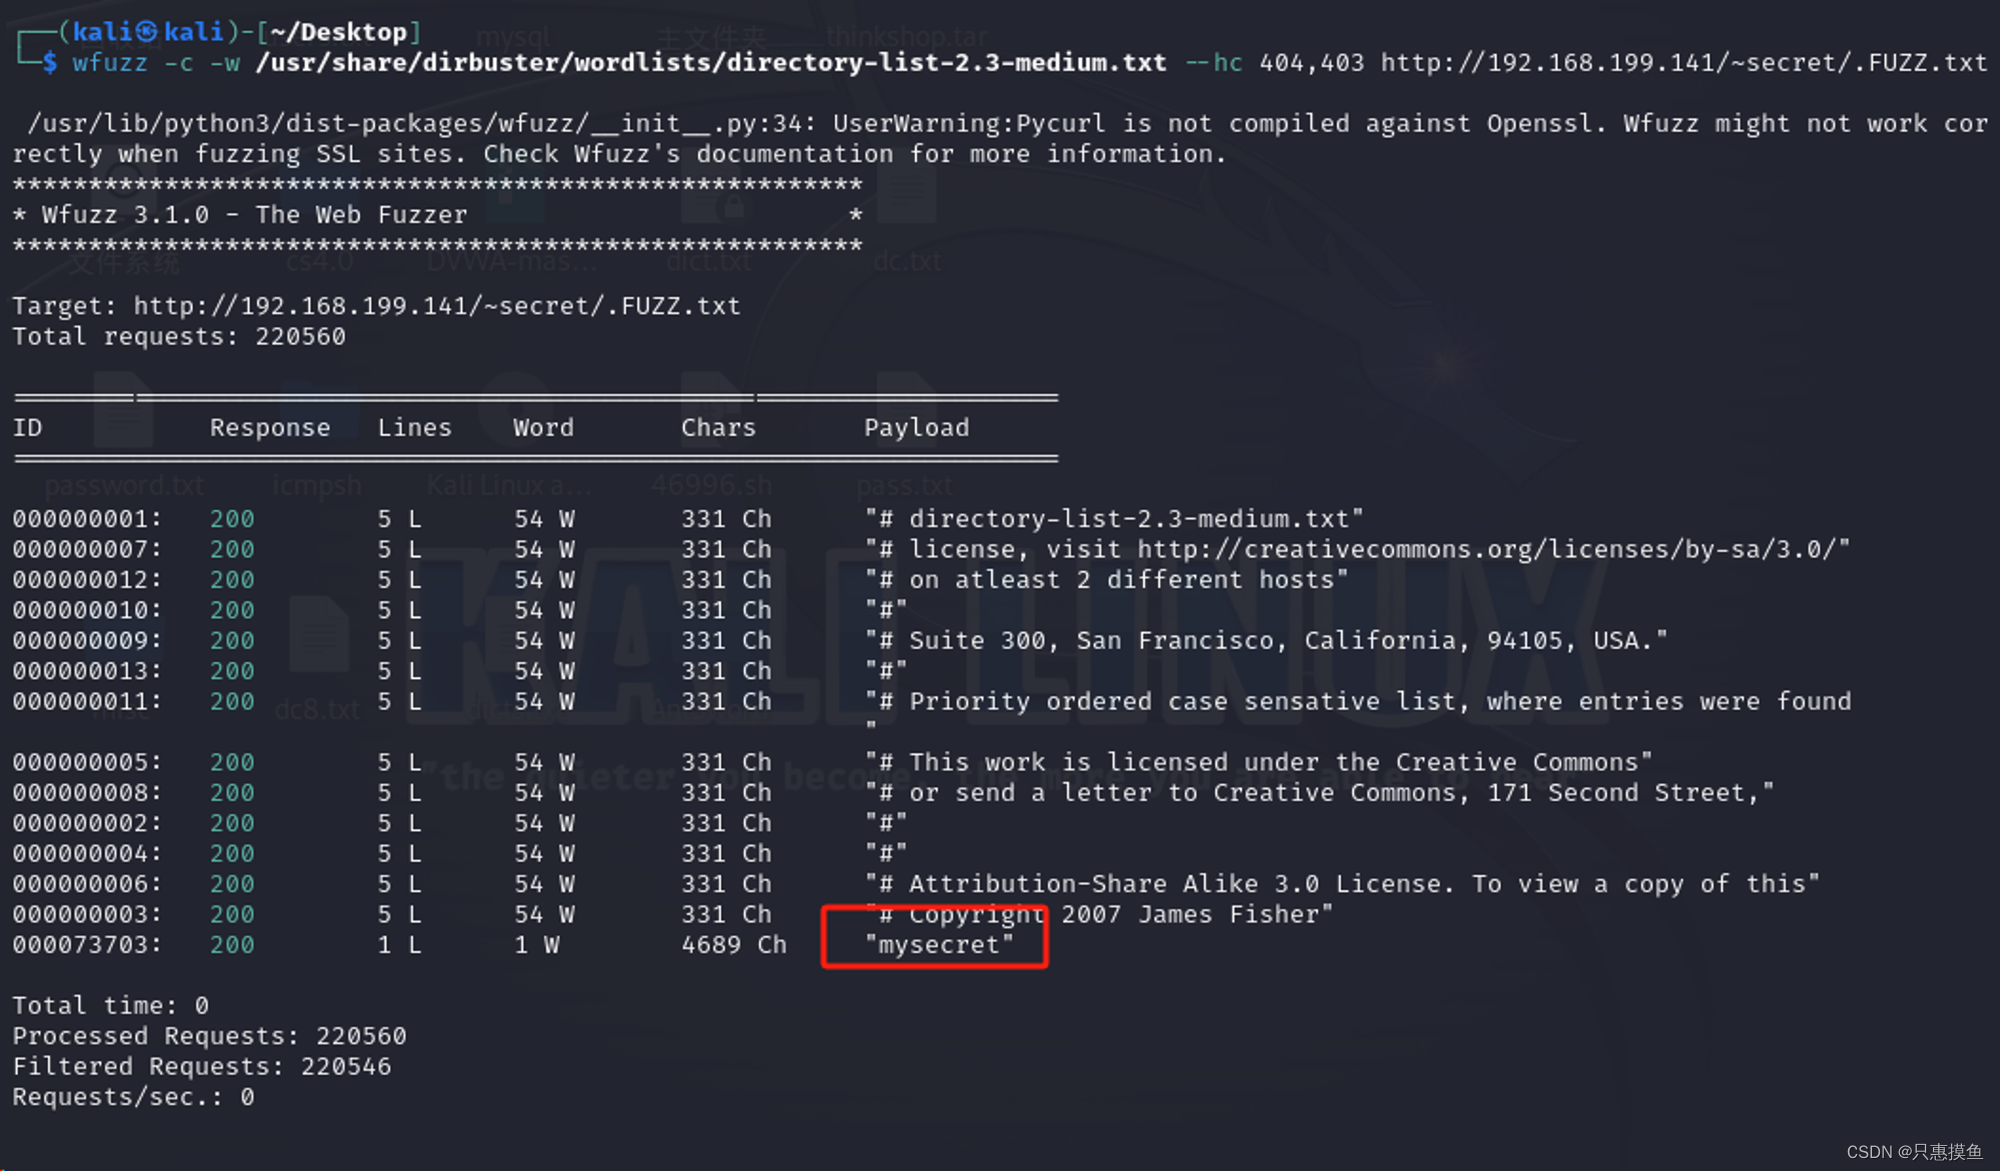The image size is (2000, 1171).
Task: Click the Response column header
Action: (270, 428)
